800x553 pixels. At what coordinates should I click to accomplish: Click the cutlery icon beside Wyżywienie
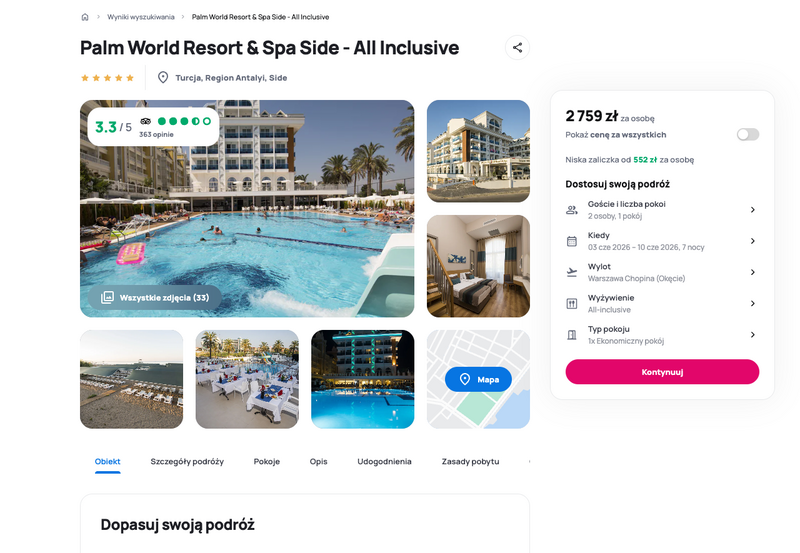(572, 304)
